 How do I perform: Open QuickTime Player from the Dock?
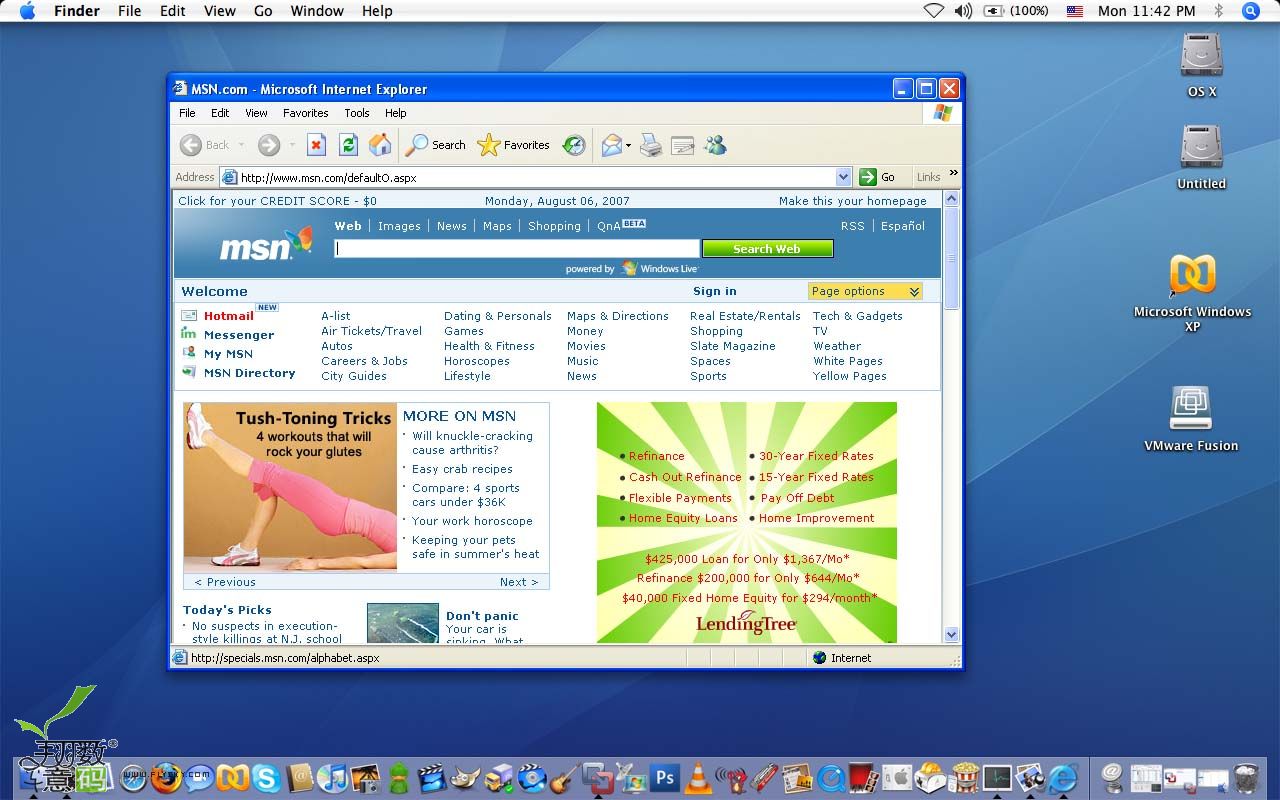[831, 777]
